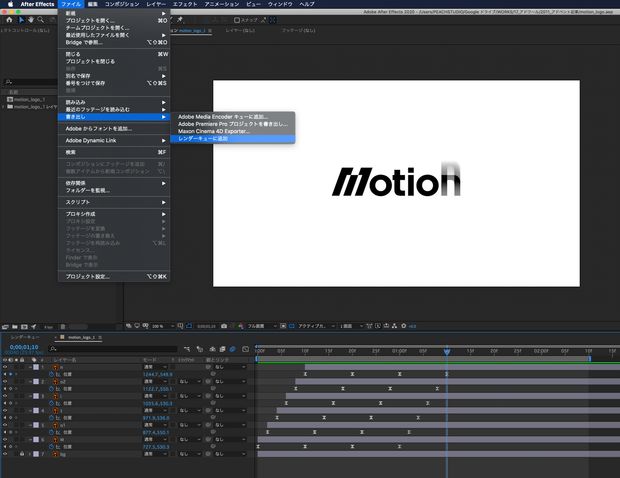The image size is (620, 478).
Task: Select the Selection arrow tool
Action: (x=21, y=20)
